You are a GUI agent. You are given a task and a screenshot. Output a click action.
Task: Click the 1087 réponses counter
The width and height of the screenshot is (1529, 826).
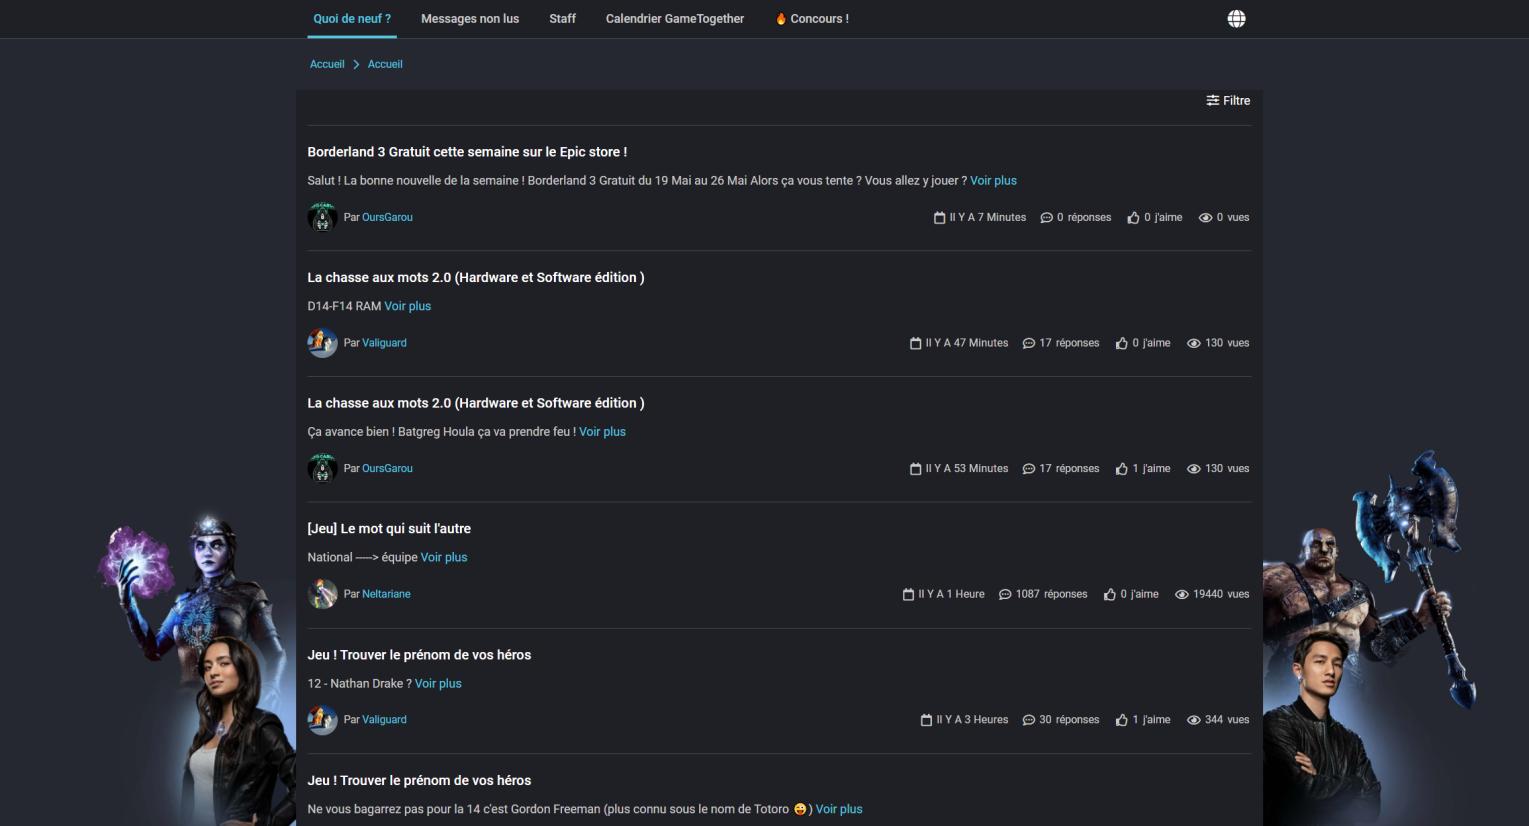point(1045,593)
